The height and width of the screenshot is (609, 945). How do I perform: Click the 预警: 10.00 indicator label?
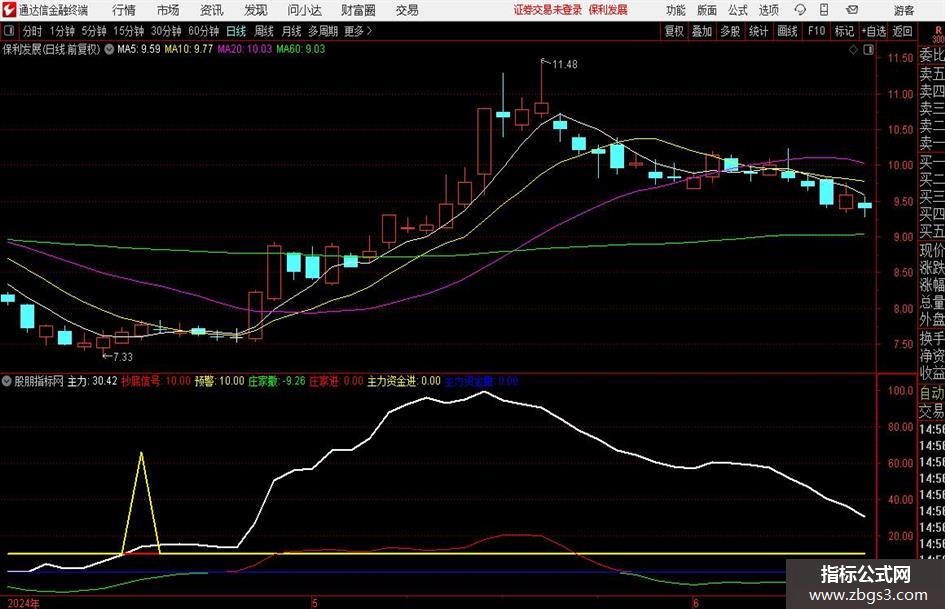click(x=219, y=381)
